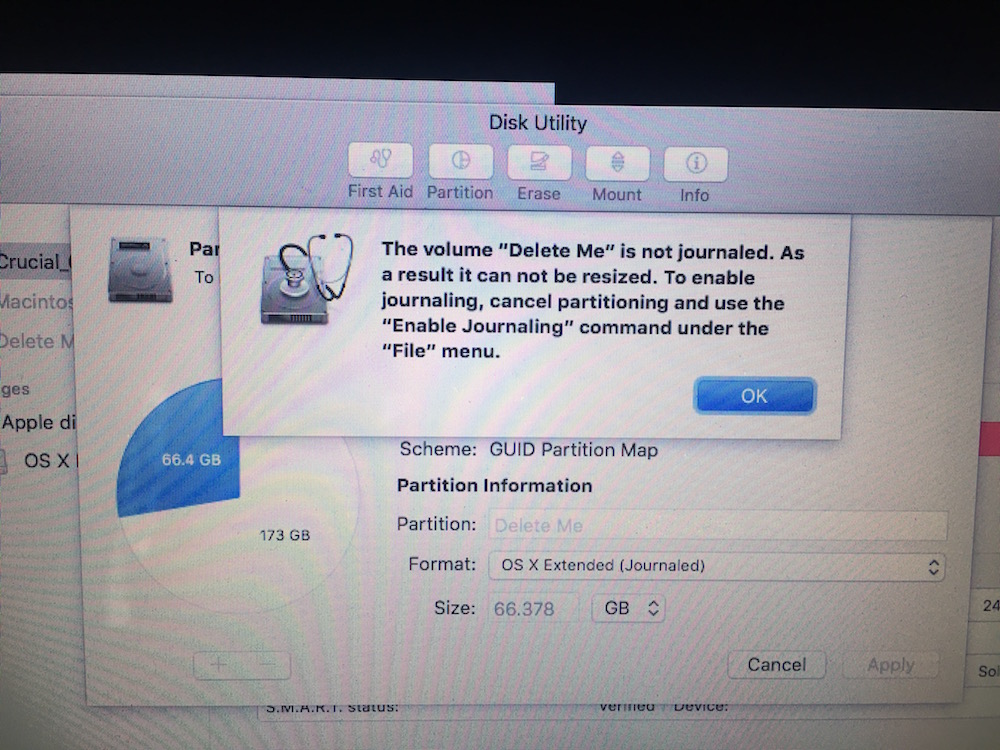Screen dimensions: 1000x750
Task: Open the Info toolbar icon
Action: (696, 165)
